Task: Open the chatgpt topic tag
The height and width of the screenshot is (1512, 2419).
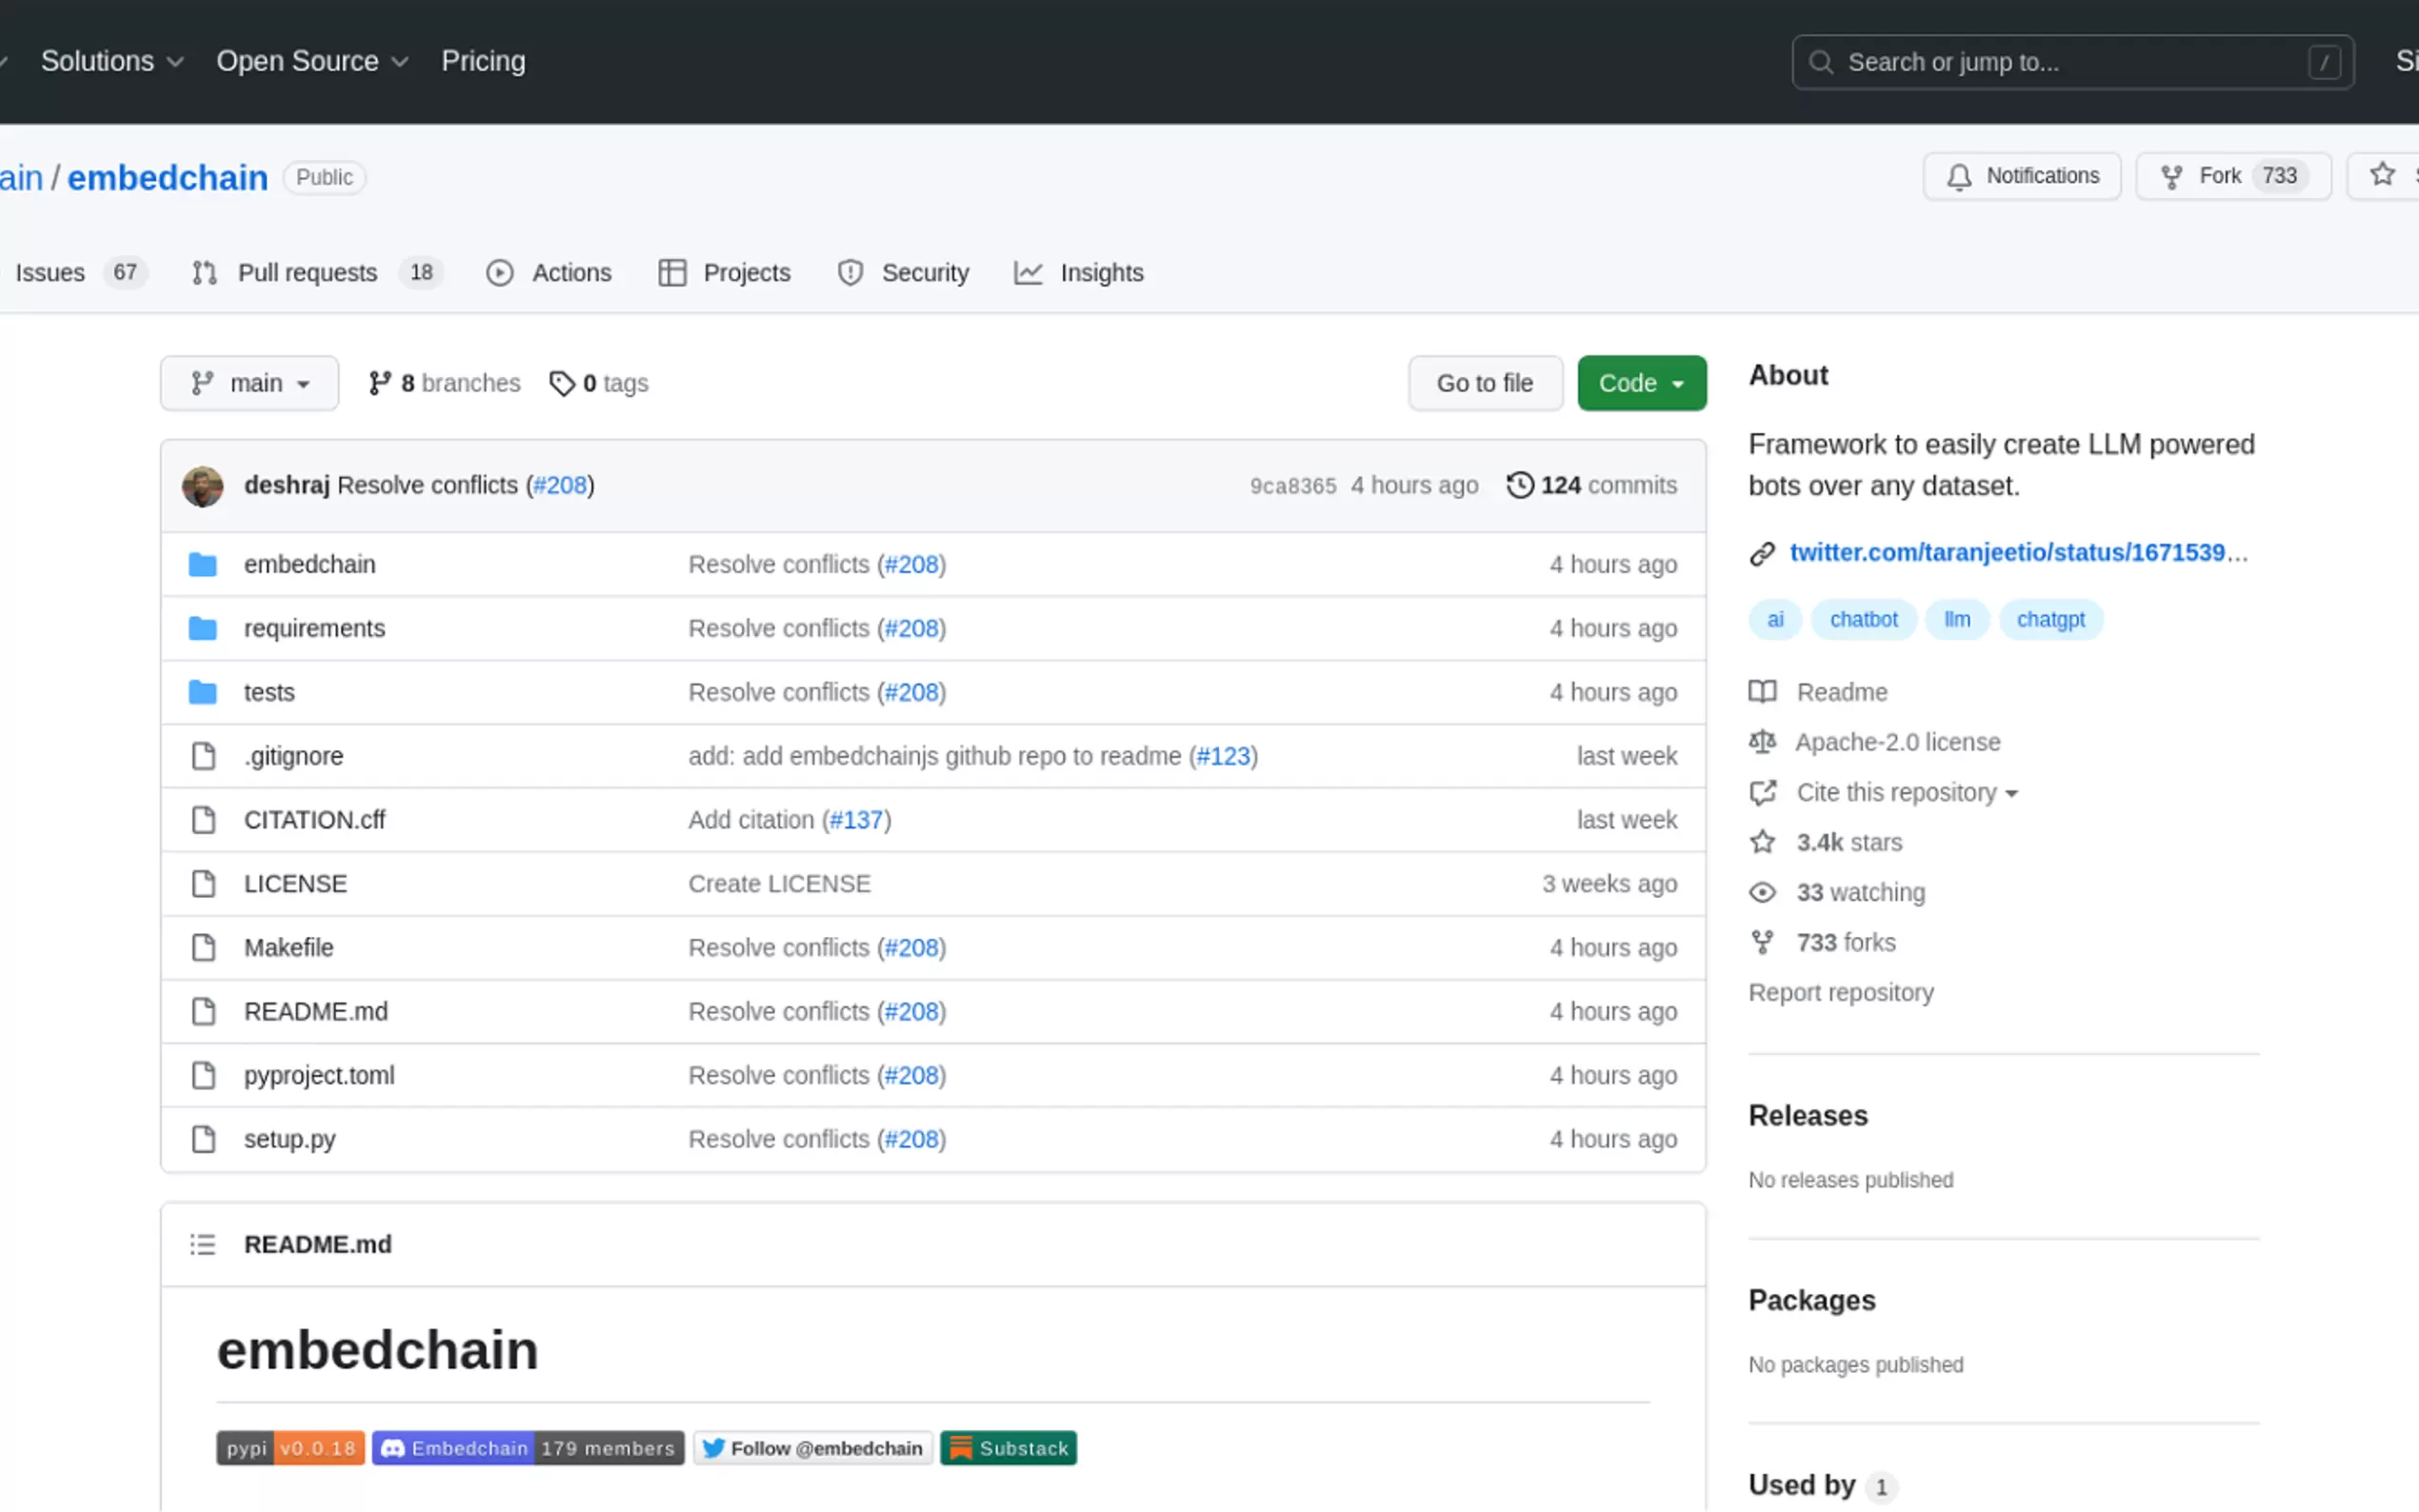Action: pyautogui.click(x=2050, y=619)
